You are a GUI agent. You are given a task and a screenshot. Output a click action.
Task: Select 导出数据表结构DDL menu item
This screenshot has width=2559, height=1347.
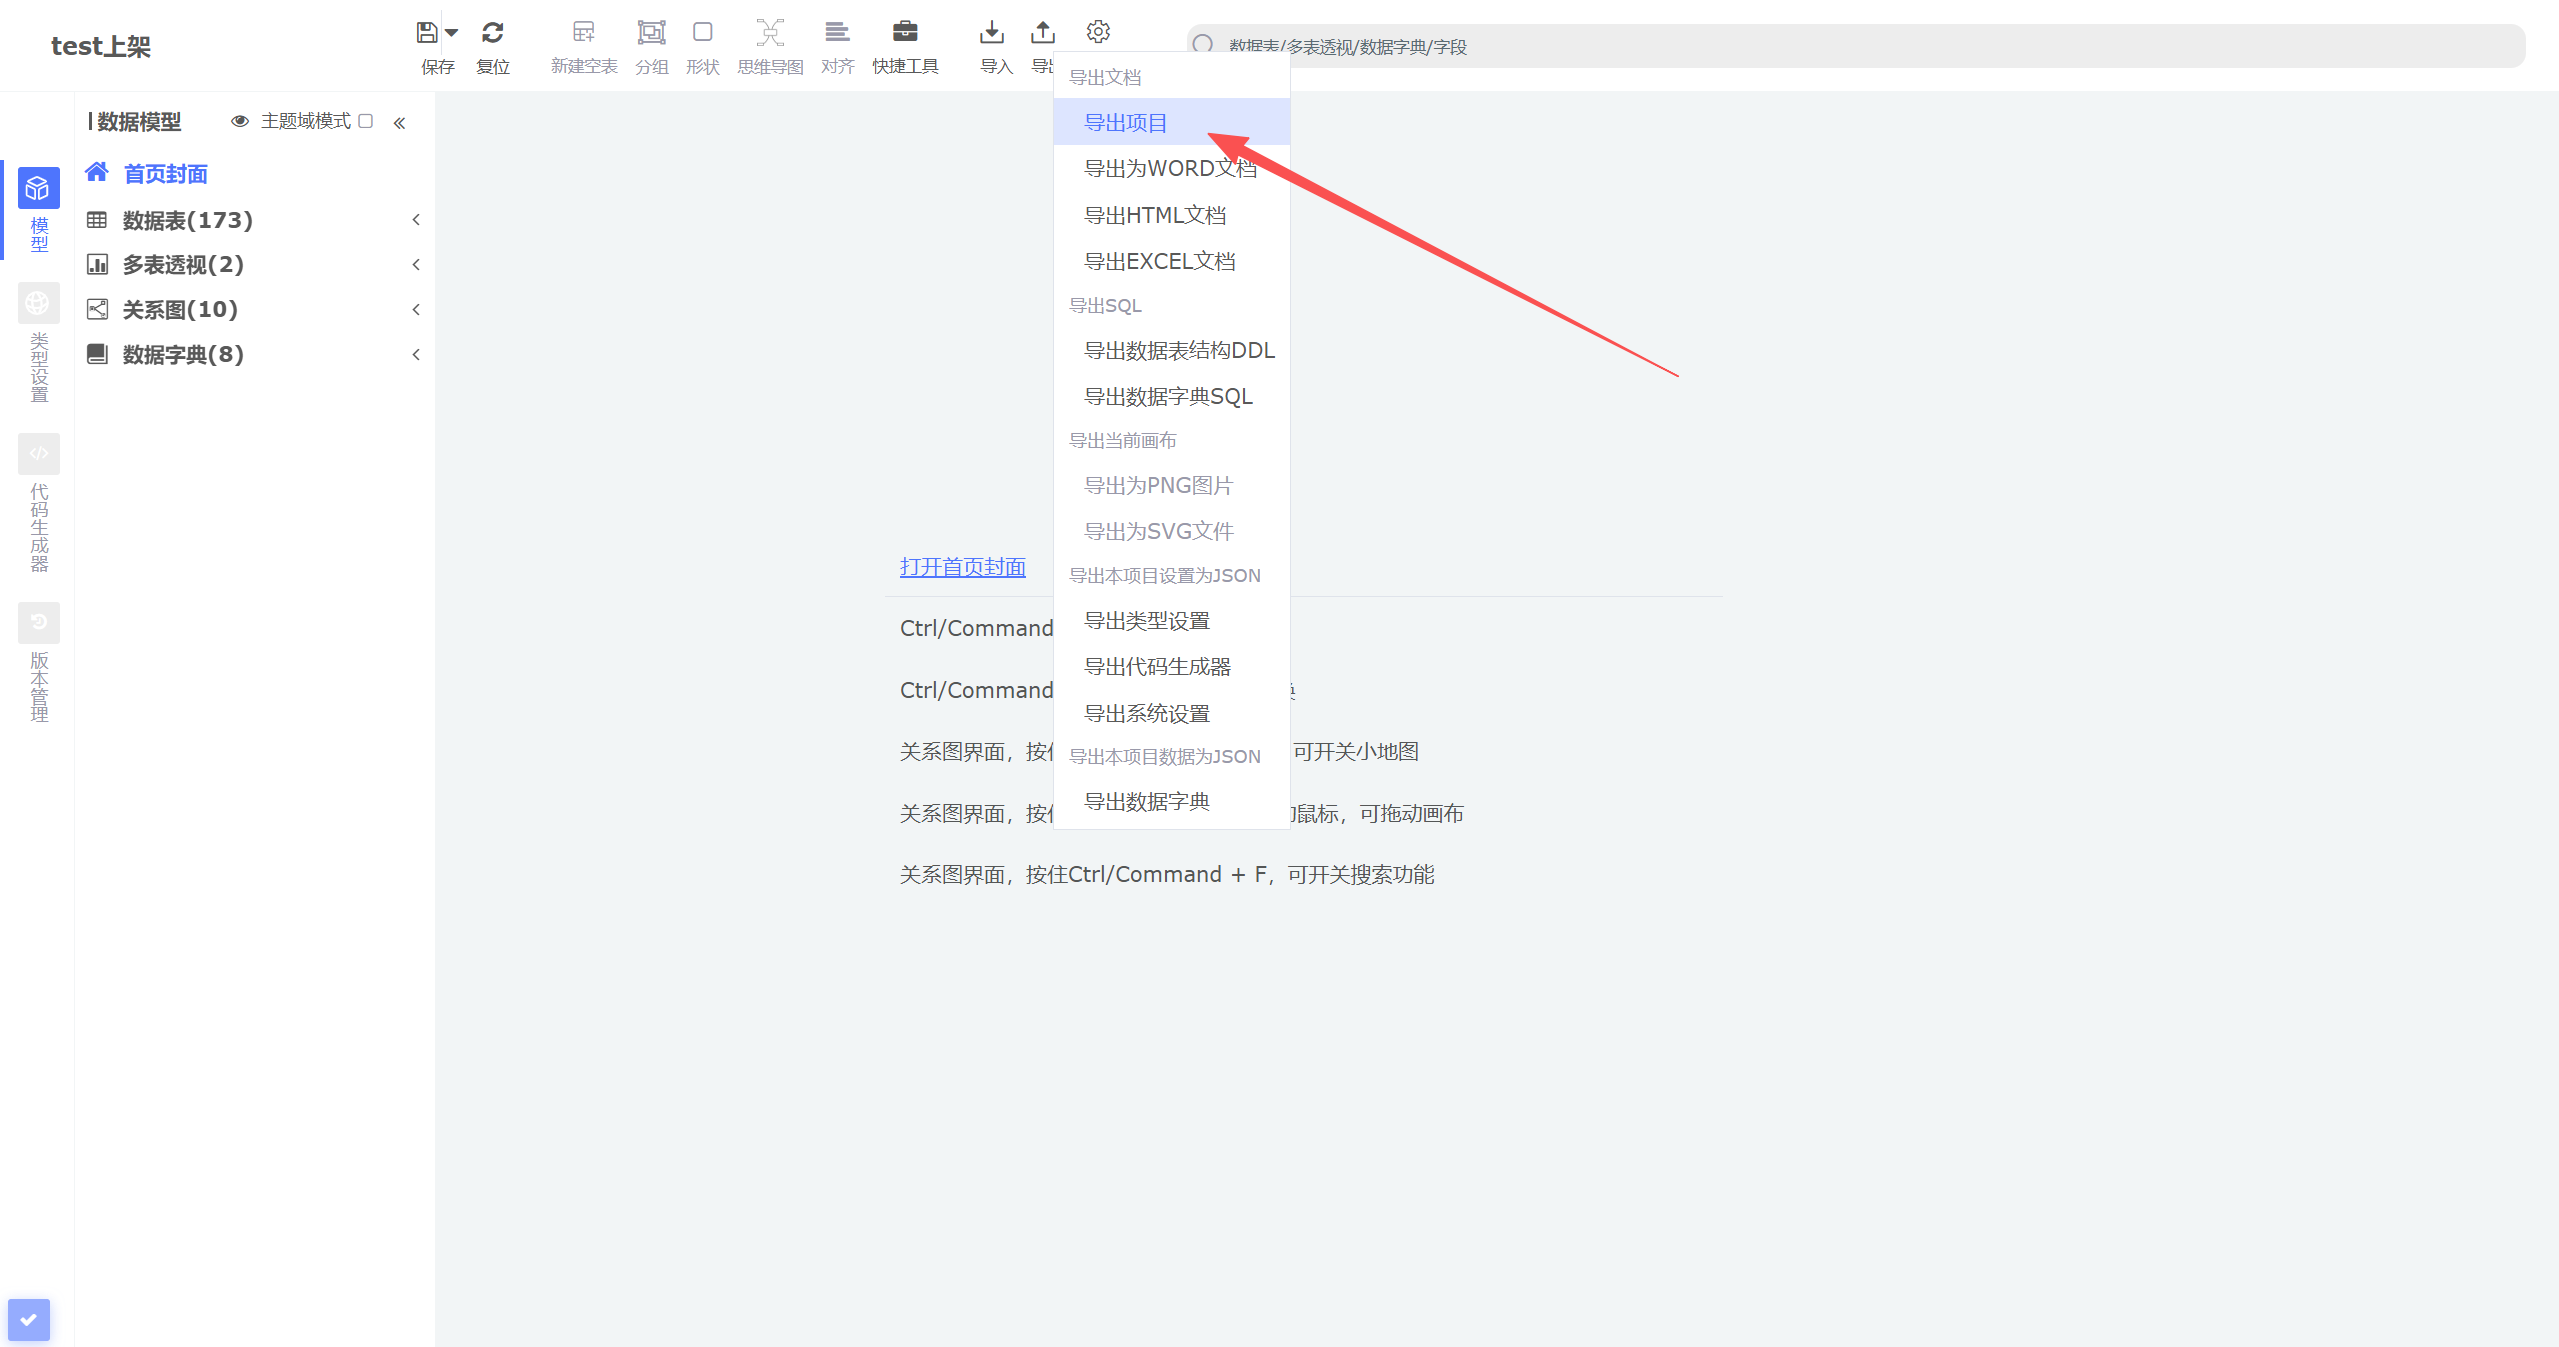pyautogui.click(x=1179, y=351)
